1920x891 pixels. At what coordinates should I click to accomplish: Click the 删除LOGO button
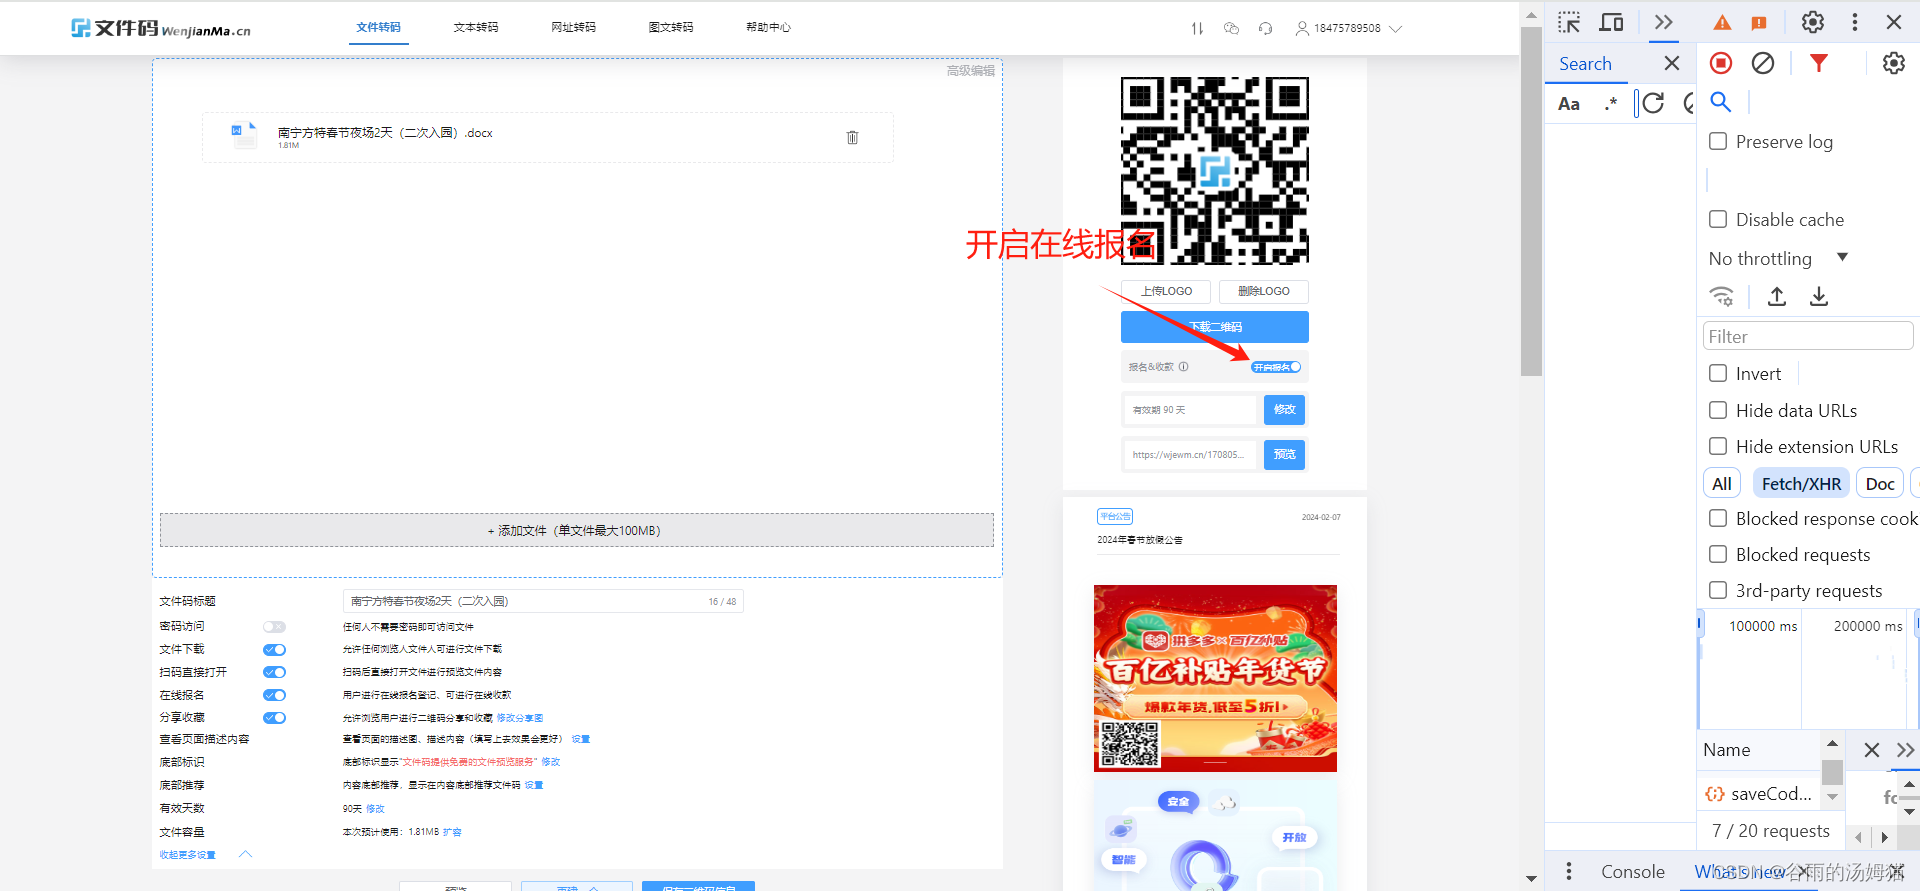click(x=1264, y=291)
